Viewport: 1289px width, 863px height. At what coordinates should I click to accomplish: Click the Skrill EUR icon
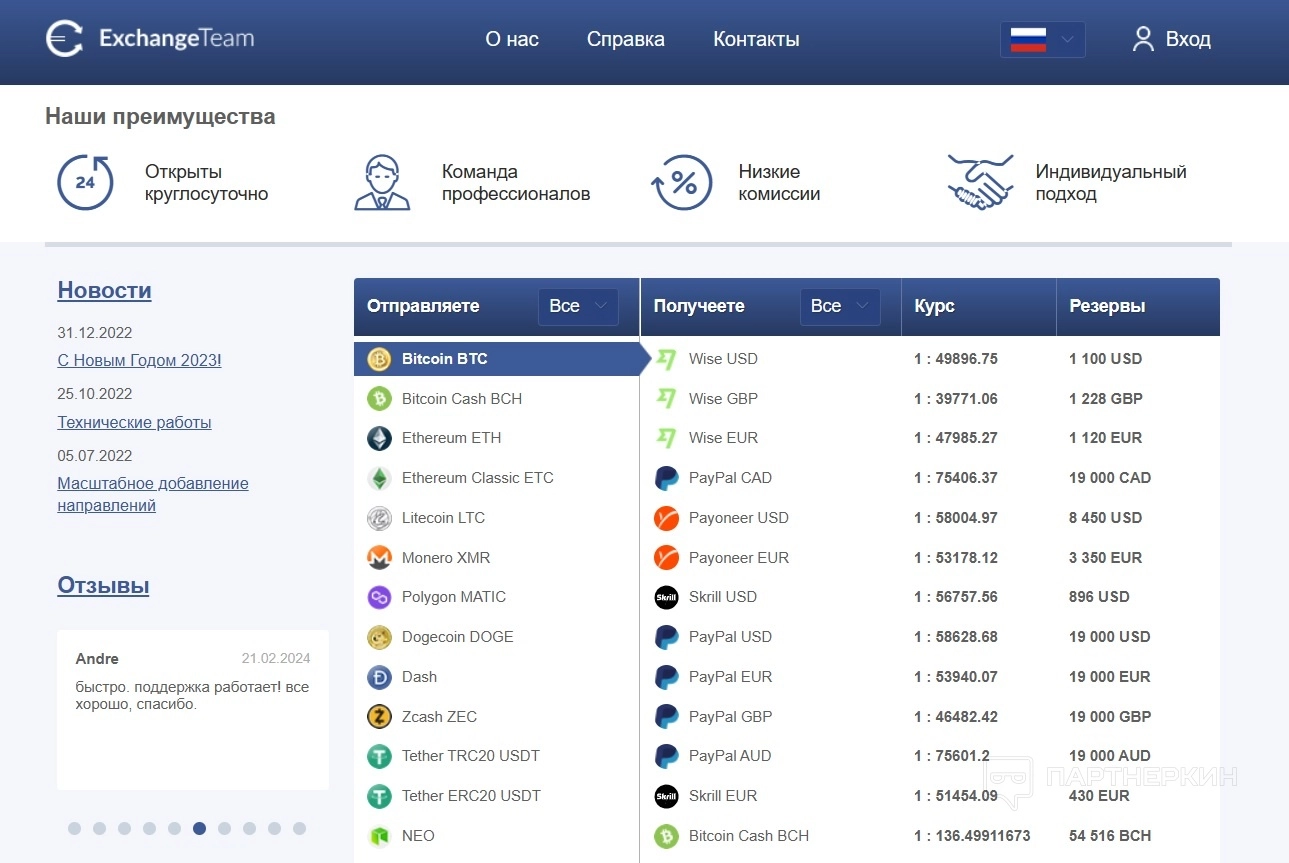click(x=666, y=796)
